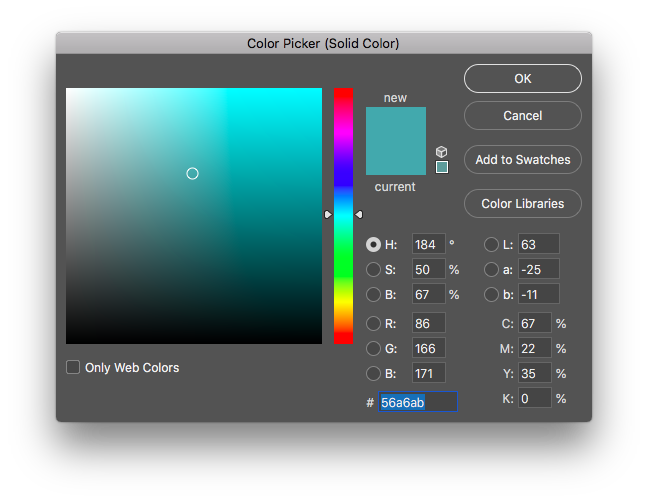648x502 pixels.
Task: Select the H hue radio button
Action: click(373, 245)
